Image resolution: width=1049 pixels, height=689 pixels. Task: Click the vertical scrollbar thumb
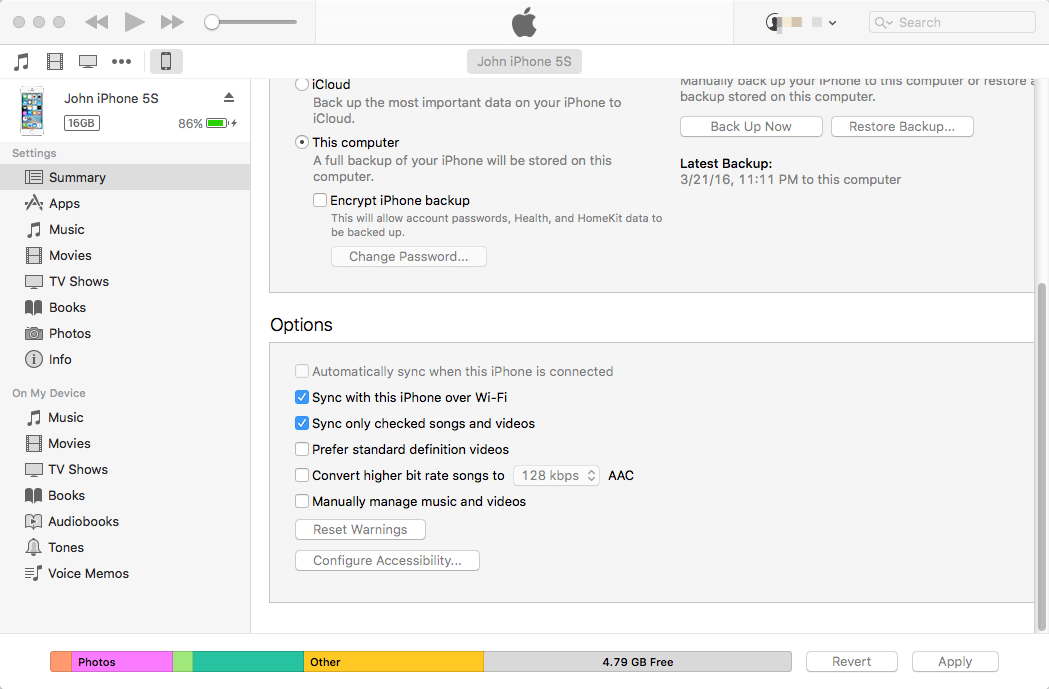coord(1041,457)
